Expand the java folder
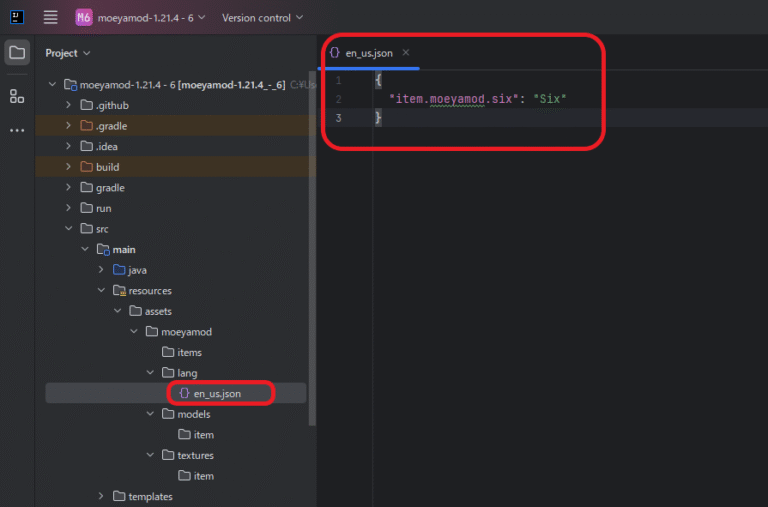768x507 pixels. [101, 269]
